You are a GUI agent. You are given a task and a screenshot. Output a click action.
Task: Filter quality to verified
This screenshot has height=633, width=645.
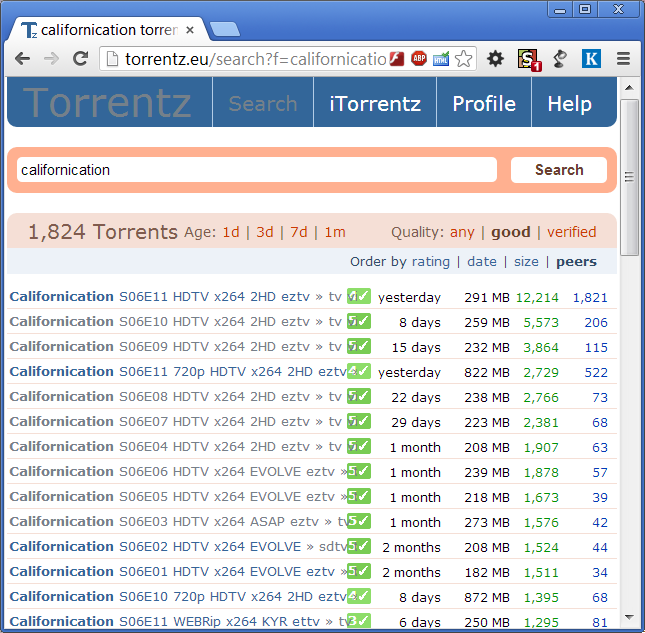pos(571,232)
